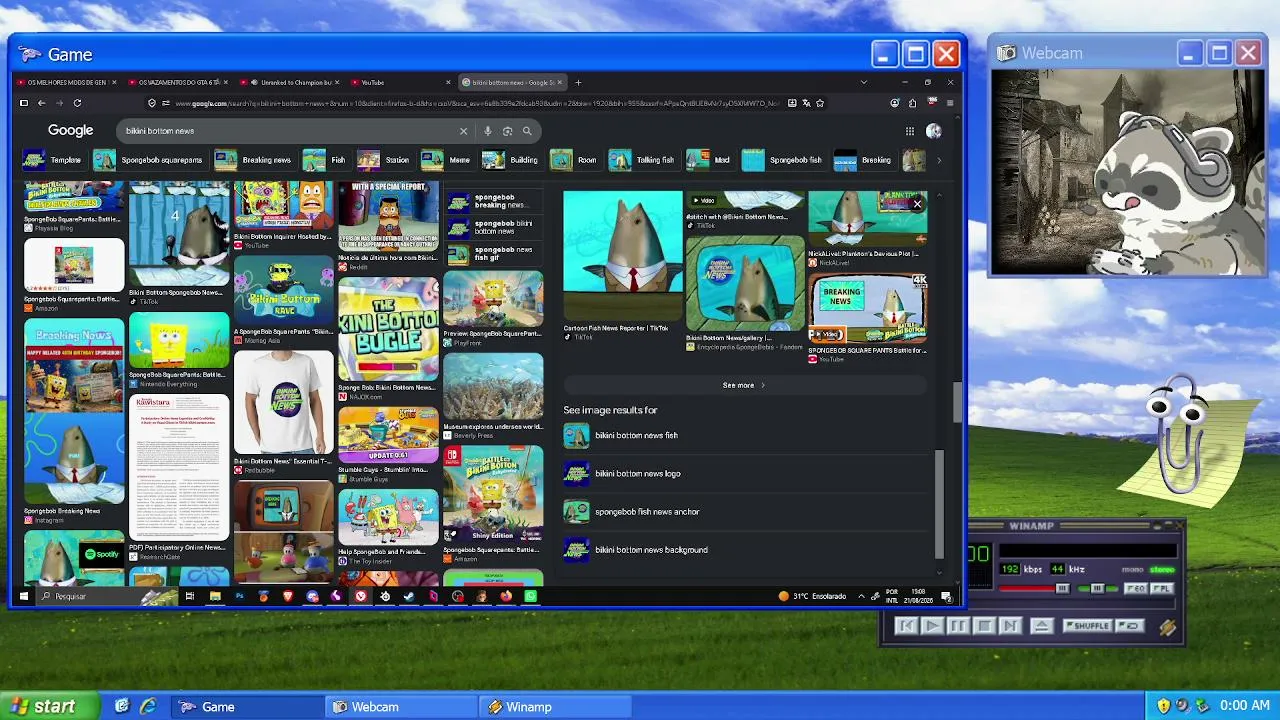Switch to the YouTube browser tab

click(401, 82)
